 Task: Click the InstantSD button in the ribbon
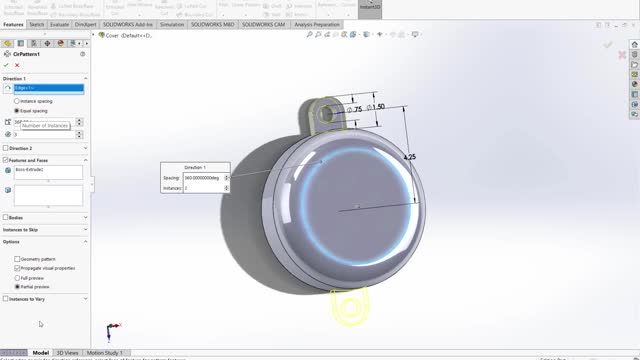pyautogui.click(x=370, y=7)
